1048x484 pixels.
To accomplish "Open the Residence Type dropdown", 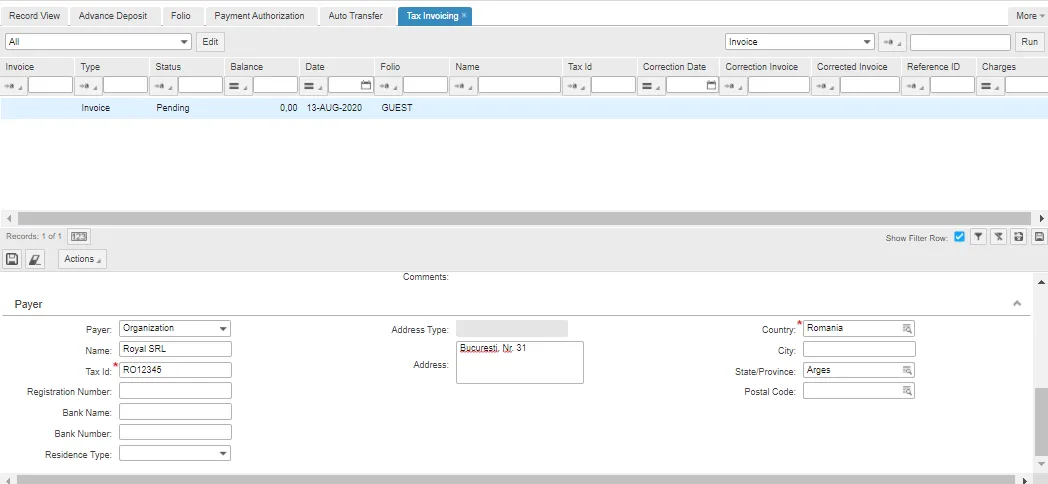I will (175, 454).
